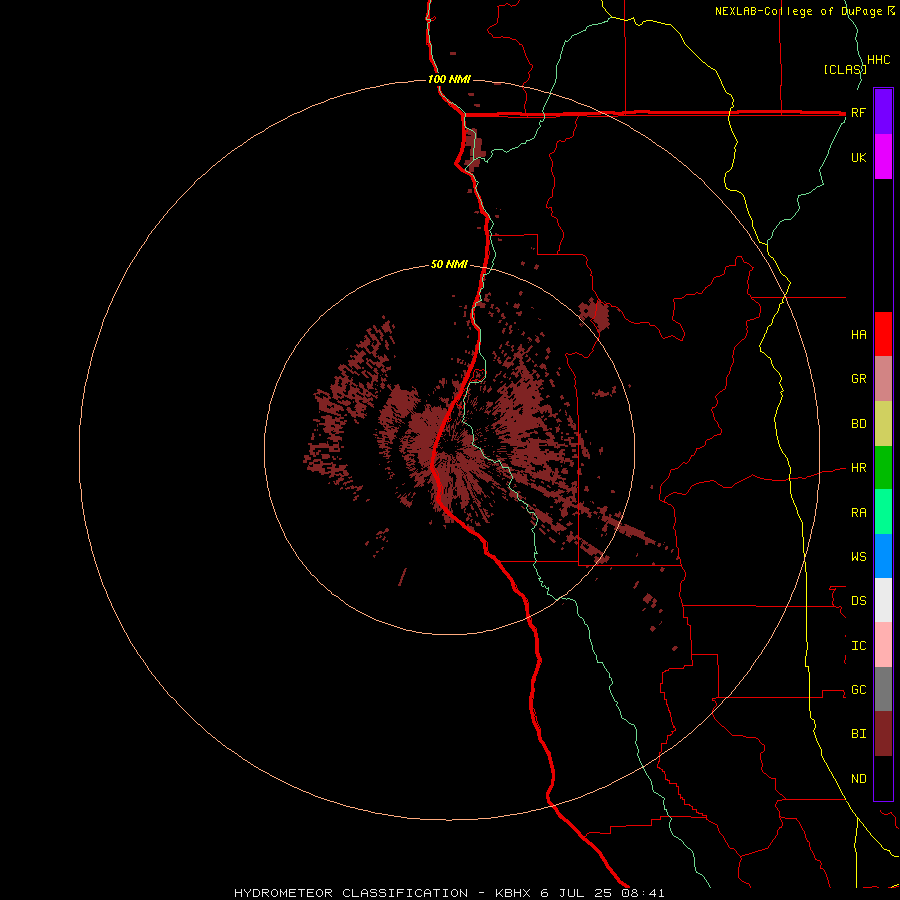The height and width of the screenshot is (900, 900).
Task: Click the 'UK' legend label
Action: (x=858, y=157)
